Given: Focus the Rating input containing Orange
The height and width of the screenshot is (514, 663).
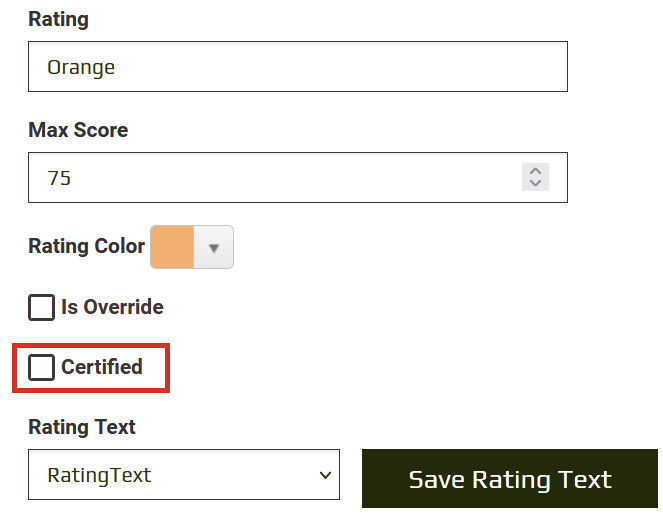Looking at the screenshot, I should tap(297, 67).
